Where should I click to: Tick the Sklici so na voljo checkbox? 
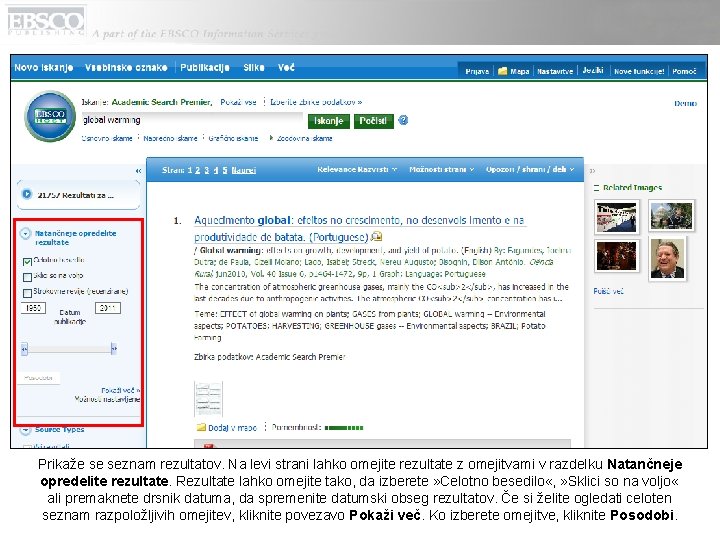click(27, 277)
